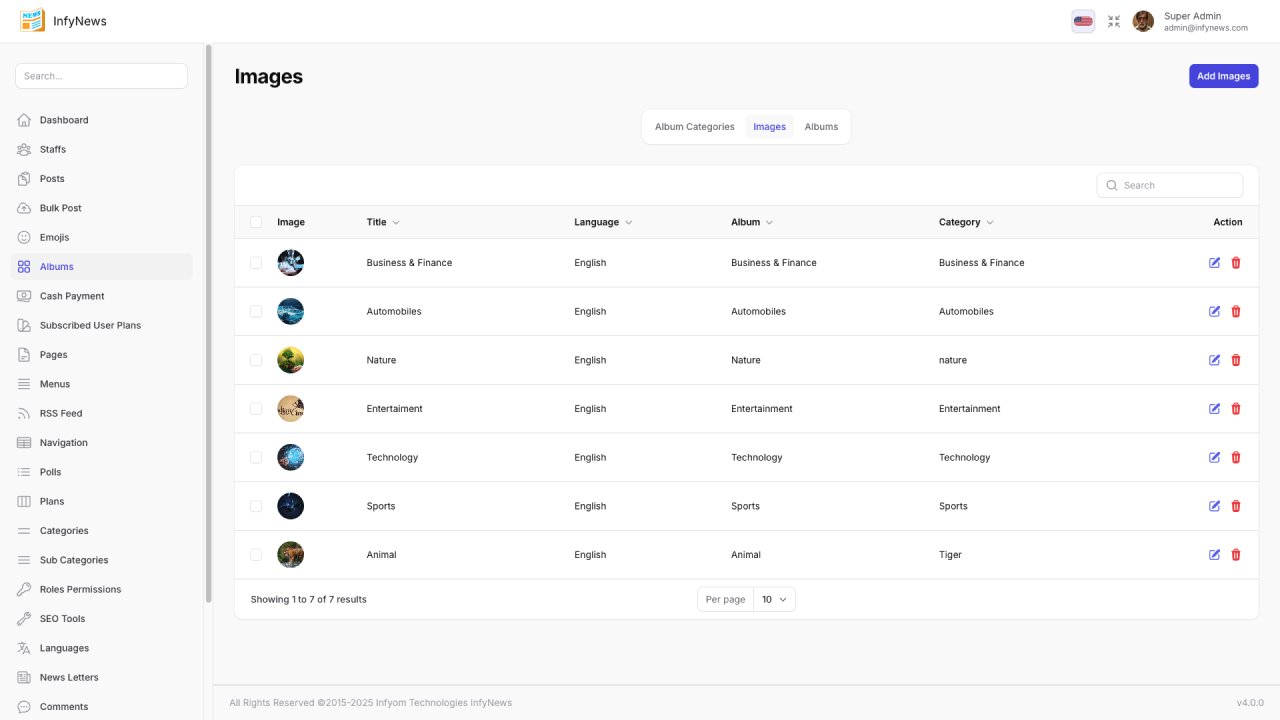
Task: Delete the Sports image entry
Action: pos(1236,506)
